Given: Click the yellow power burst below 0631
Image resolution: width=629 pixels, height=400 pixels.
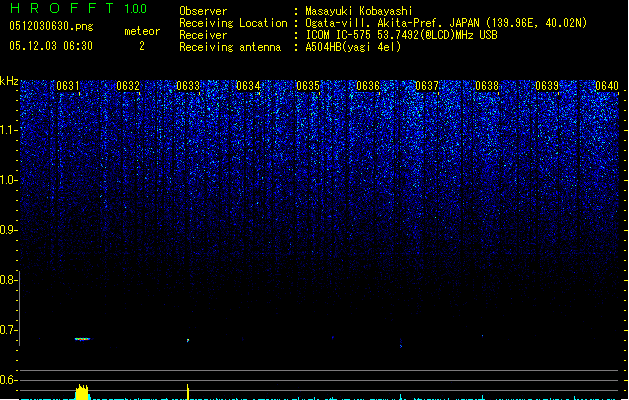Looking at the screenshot, I should point(82,392).
